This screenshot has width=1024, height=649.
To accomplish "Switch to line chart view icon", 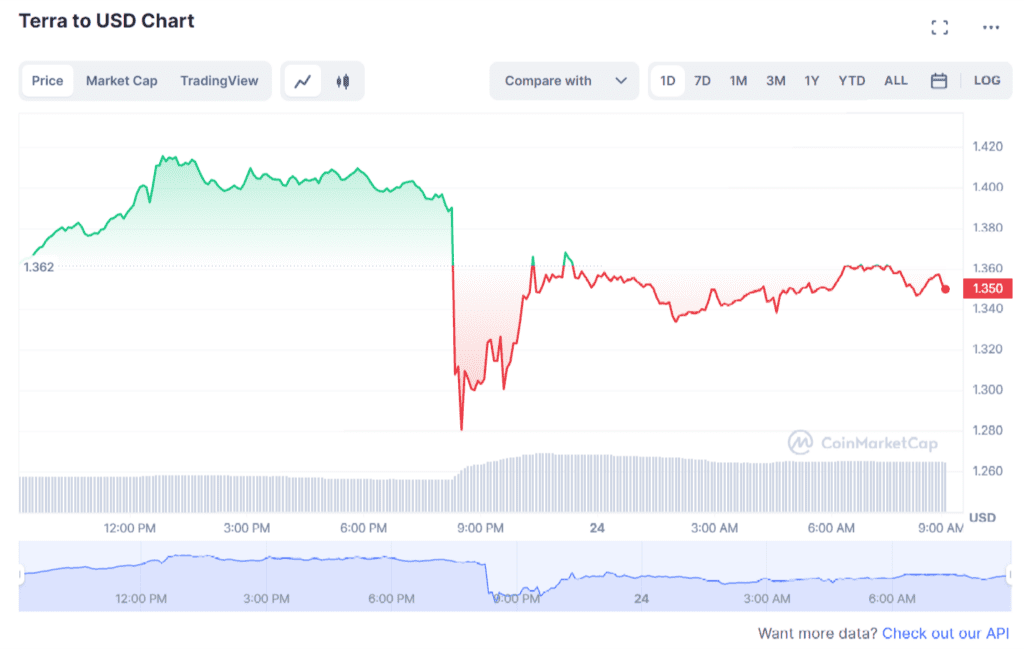I will [302, 82].
